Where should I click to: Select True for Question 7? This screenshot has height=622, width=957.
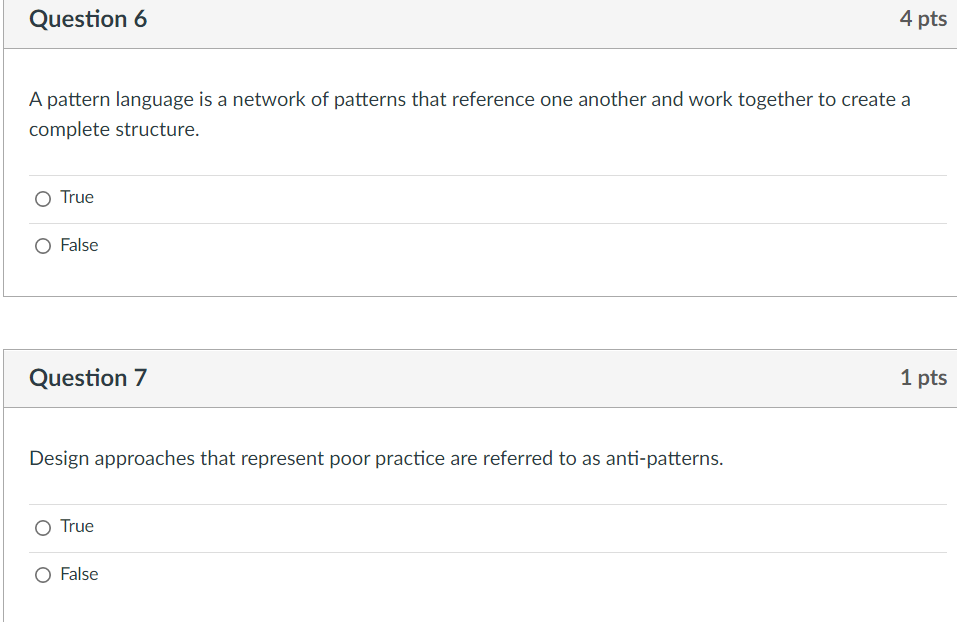click(43, 527)
